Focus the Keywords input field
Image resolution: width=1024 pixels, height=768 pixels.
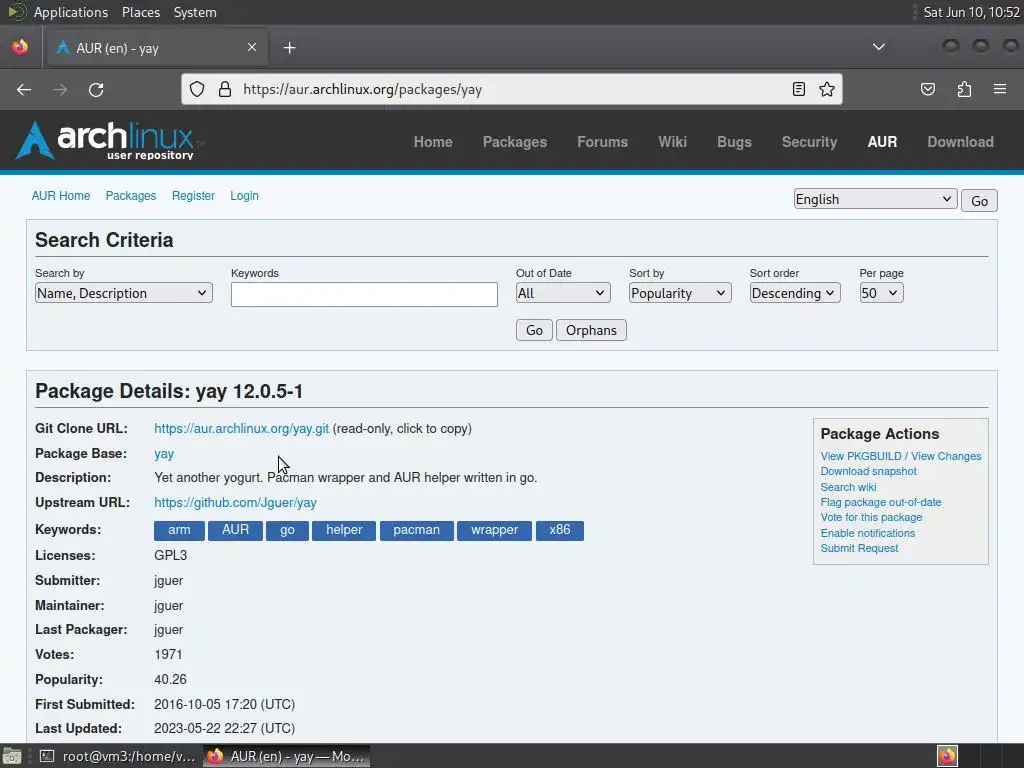364,294
